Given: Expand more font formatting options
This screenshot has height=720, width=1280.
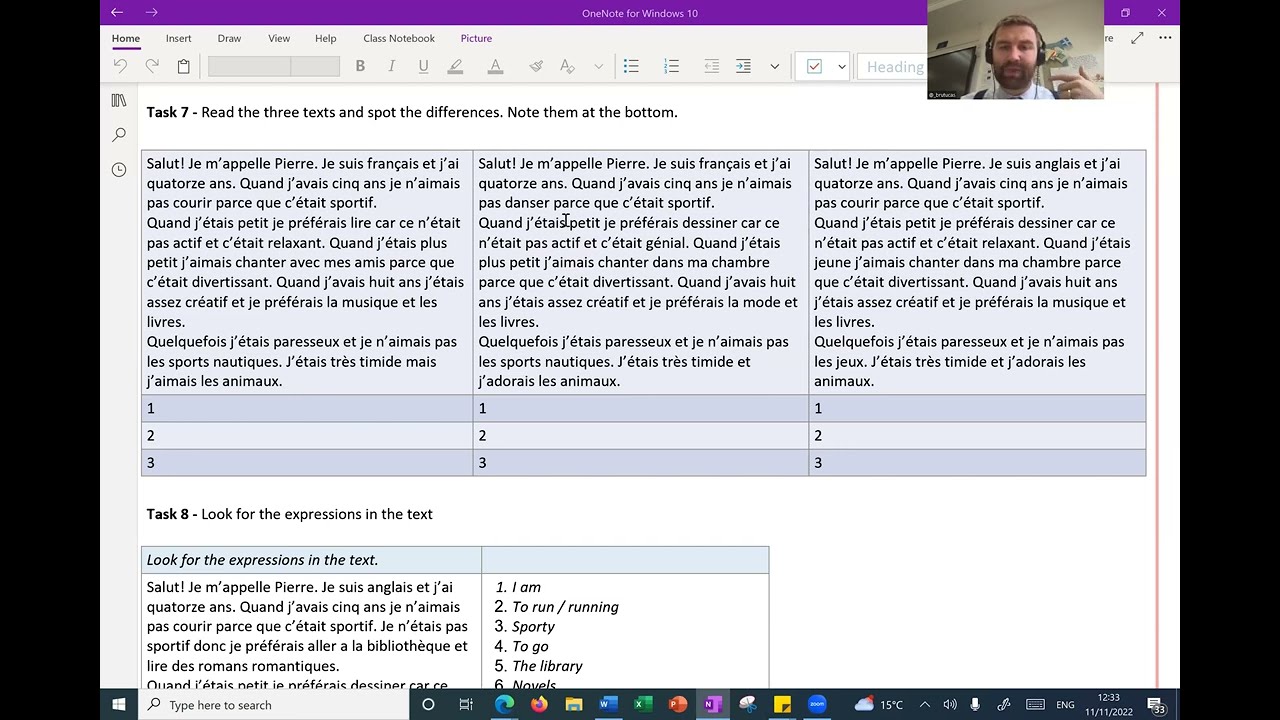Looking at the screenshot, I should (599, 66).
